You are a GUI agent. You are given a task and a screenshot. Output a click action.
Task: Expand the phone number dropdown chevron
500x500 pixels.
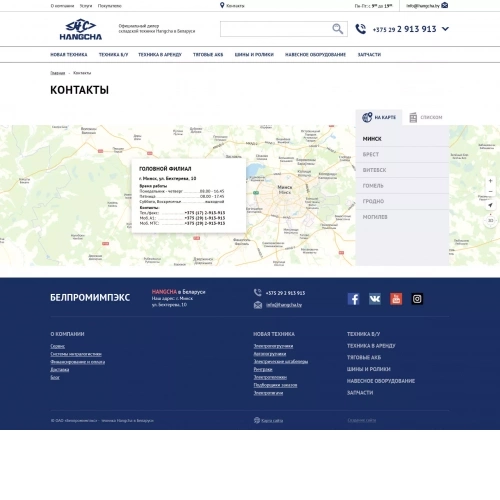point(445,29)
